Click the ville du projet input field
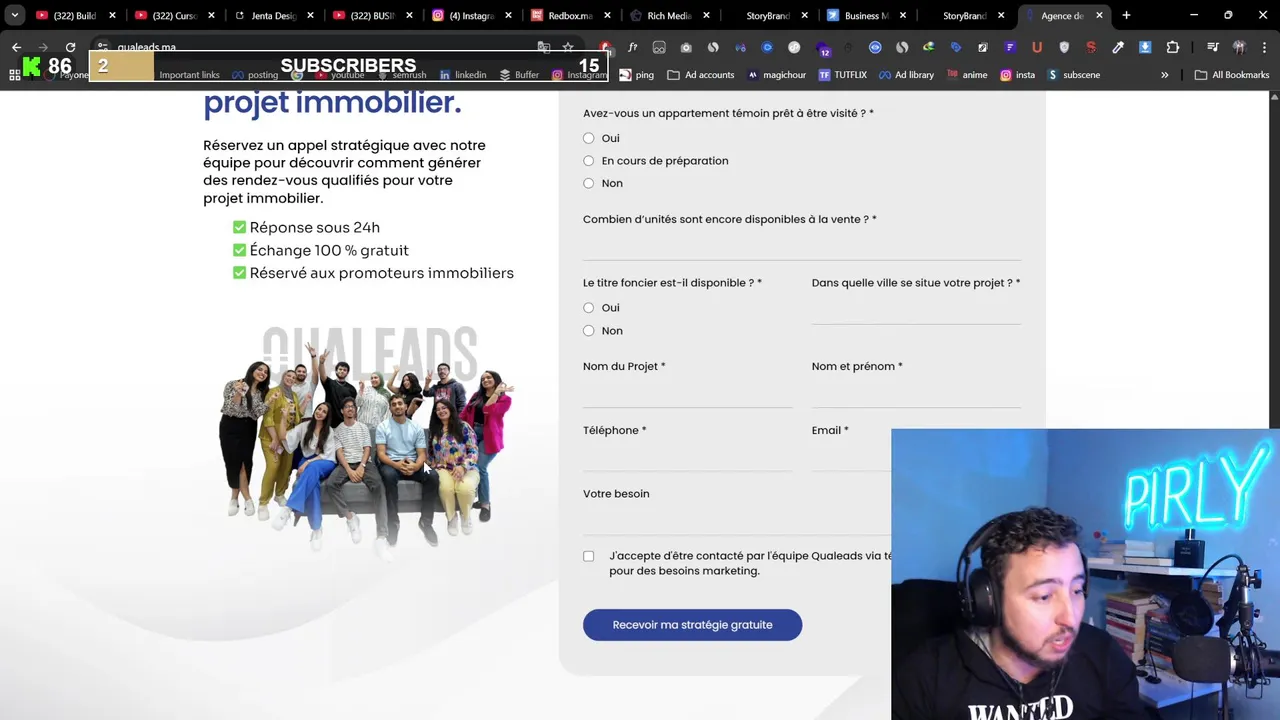 [x=916, y=310]
